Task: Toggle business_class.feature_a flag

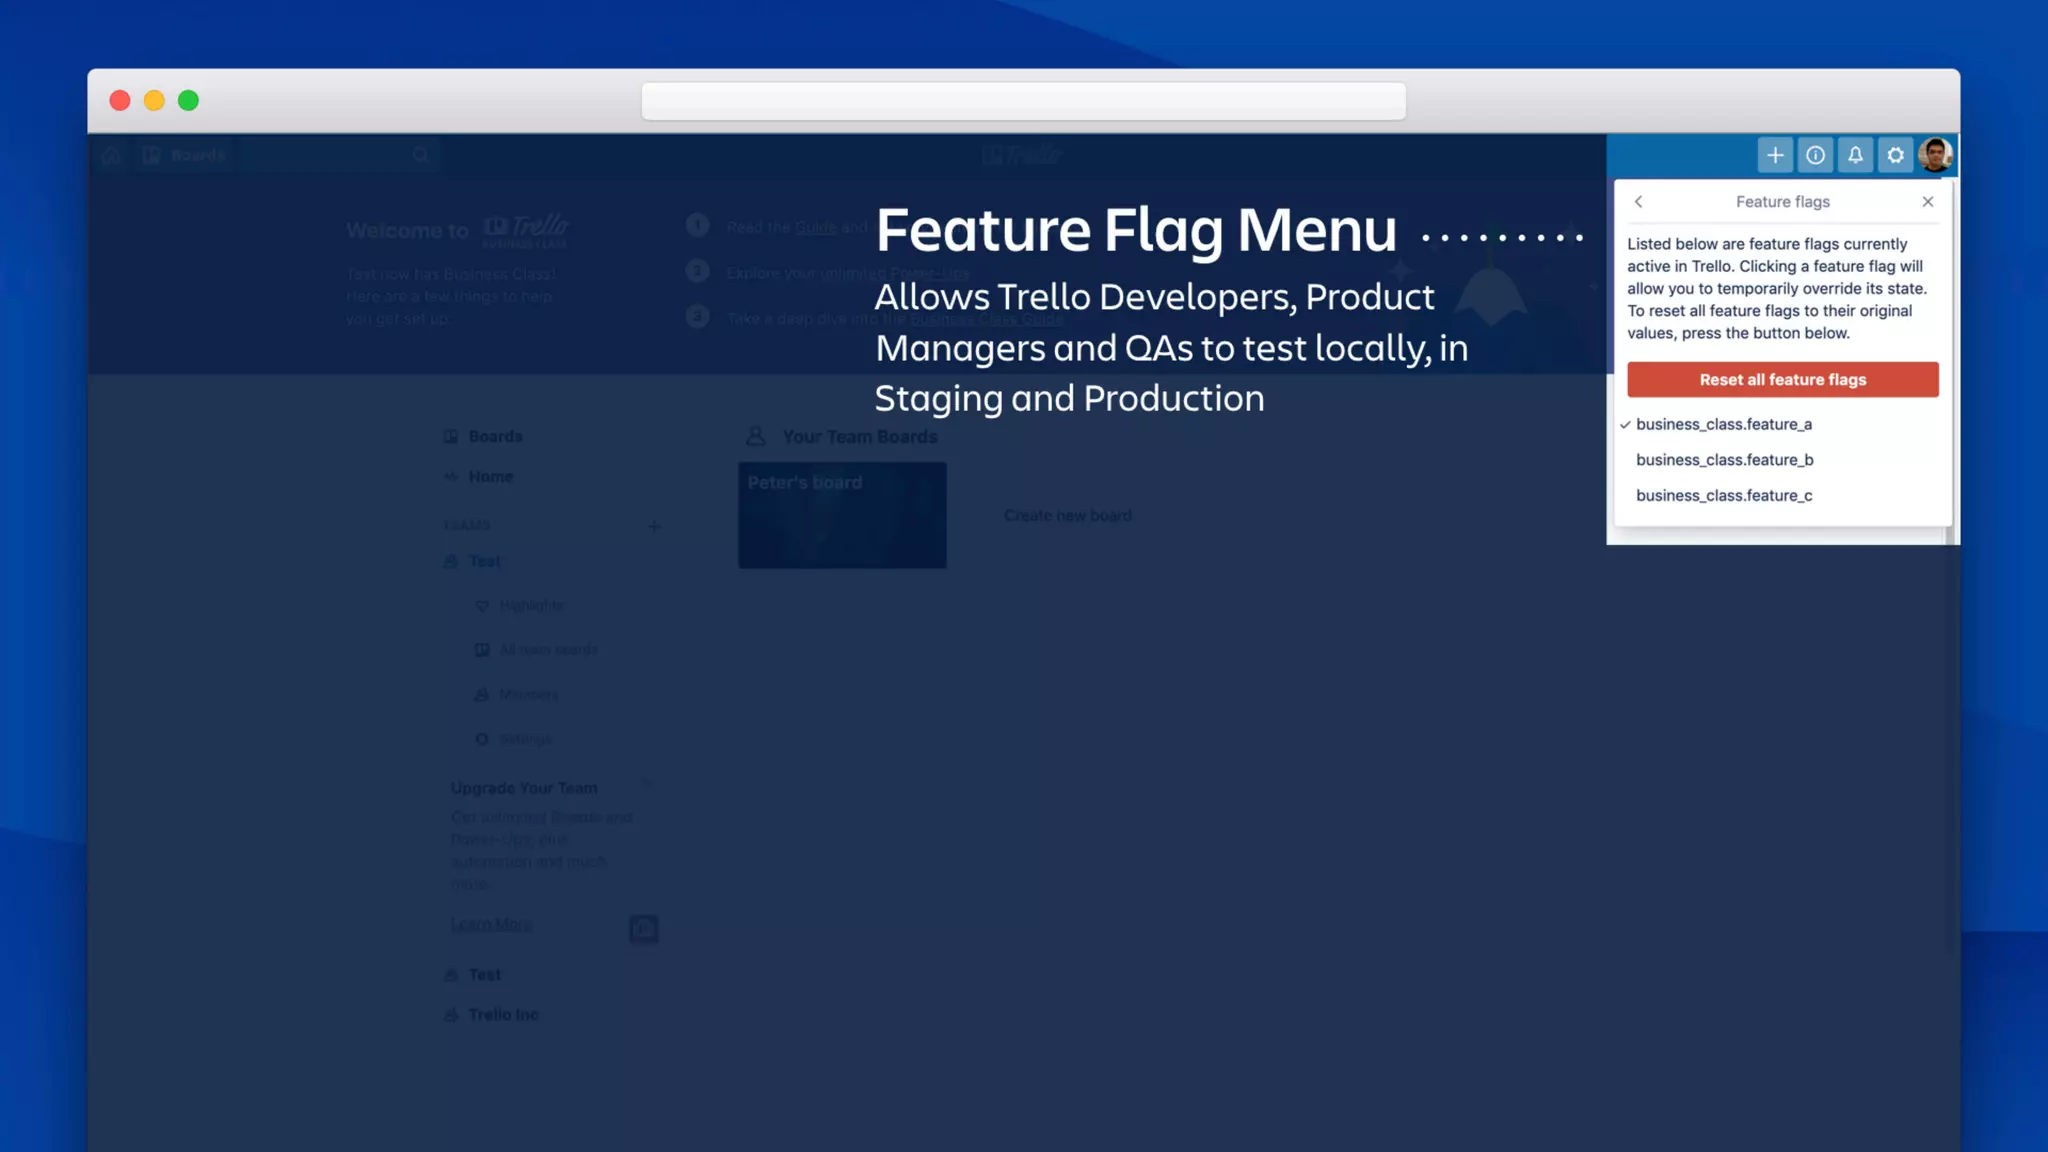Action: coord(1782,424)
